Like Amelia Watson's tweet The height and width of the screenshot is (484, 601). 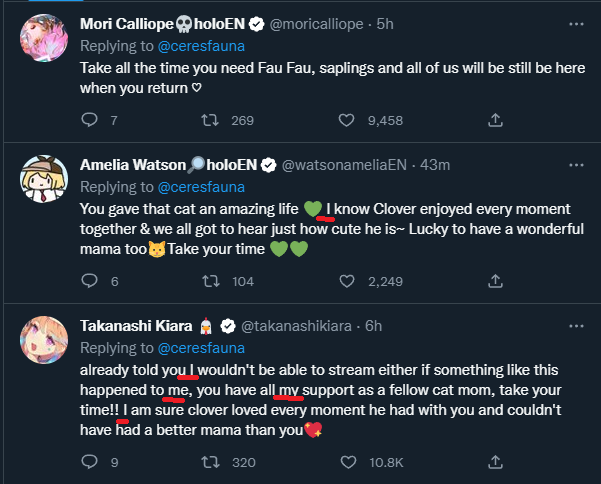click(x=346, y=282)
